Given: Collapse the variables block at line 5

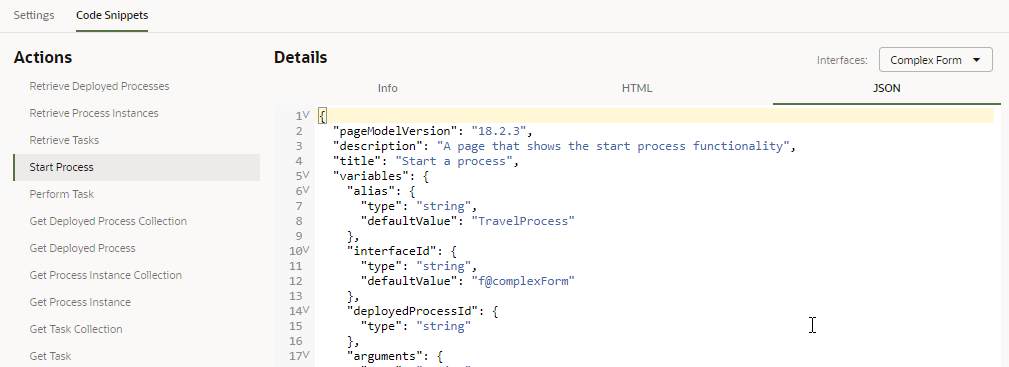Looking at the screenshot, I should 306,174.
